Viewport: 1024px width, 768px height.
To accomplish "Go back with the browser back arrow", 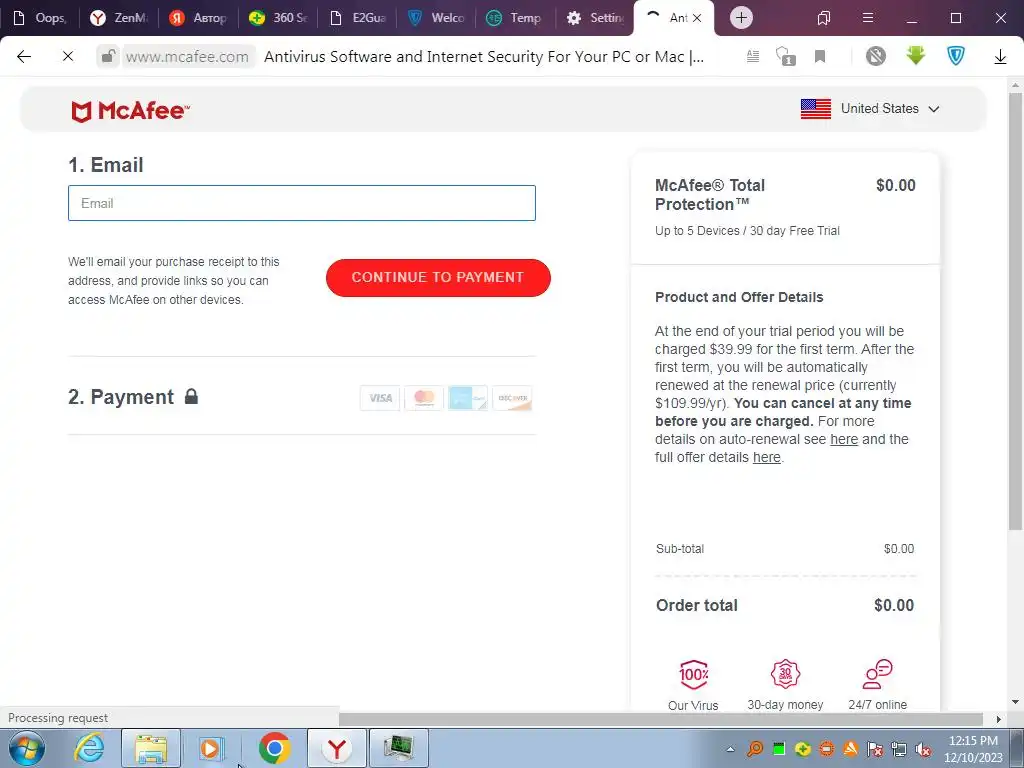I will [x=24, y=57].
